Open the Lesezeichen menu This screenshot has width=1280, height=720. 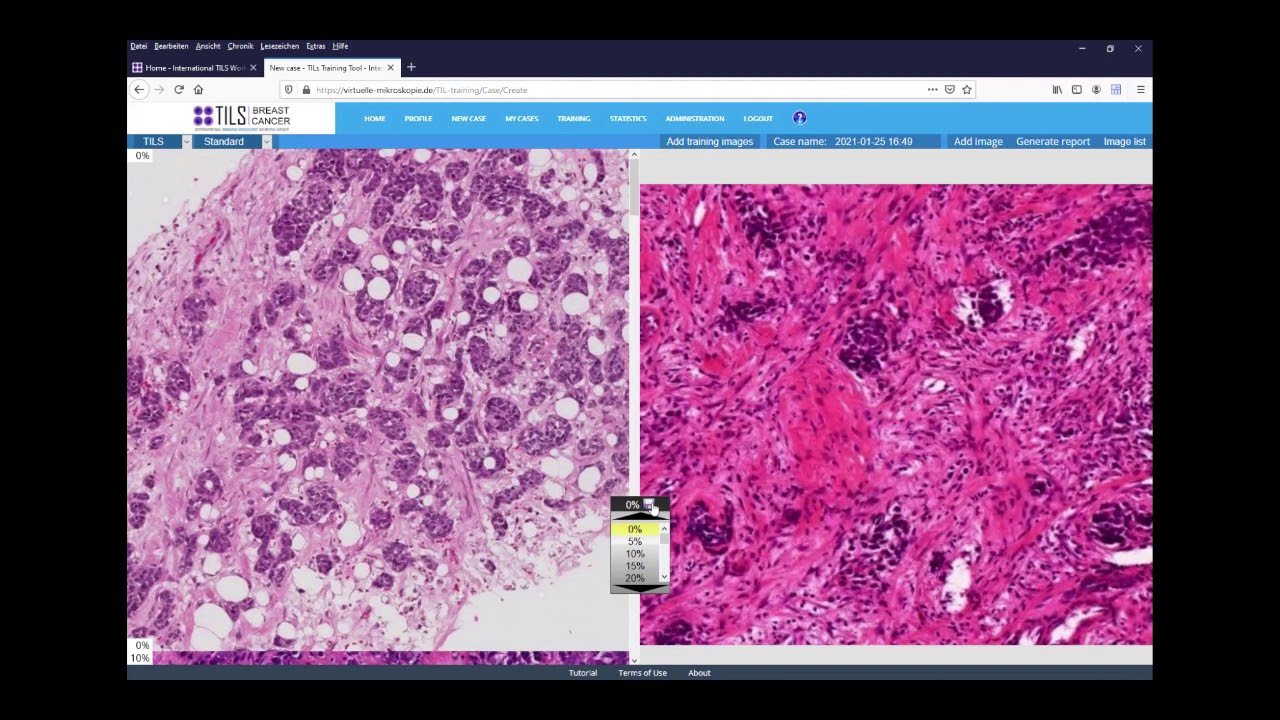click(280, 46)
